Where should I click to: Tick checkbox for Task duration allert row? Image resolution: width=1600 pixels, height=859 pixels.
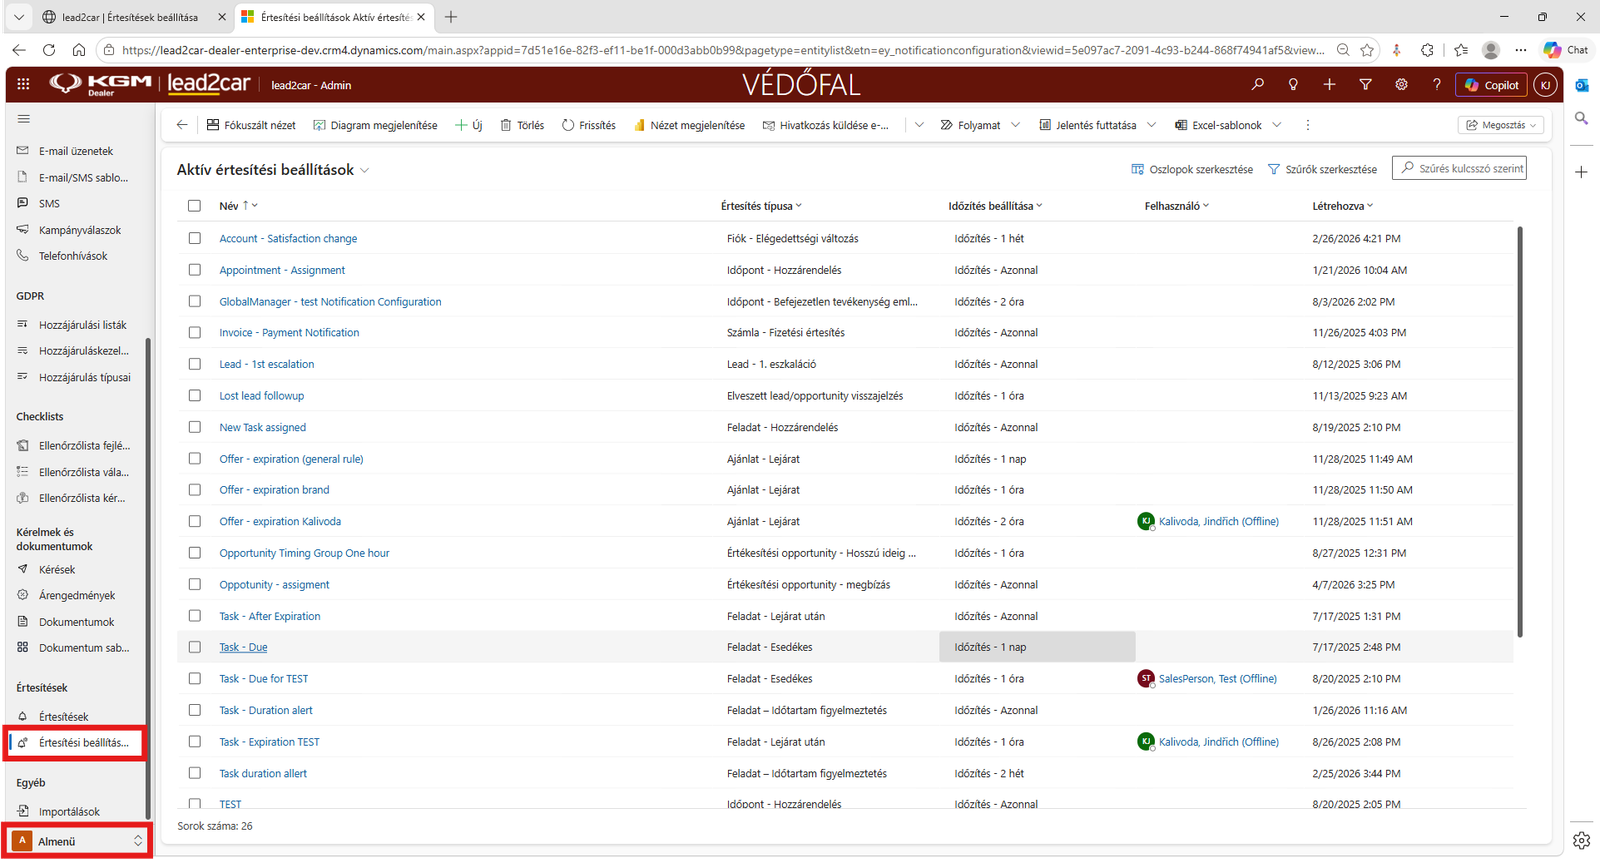(194, 773)
